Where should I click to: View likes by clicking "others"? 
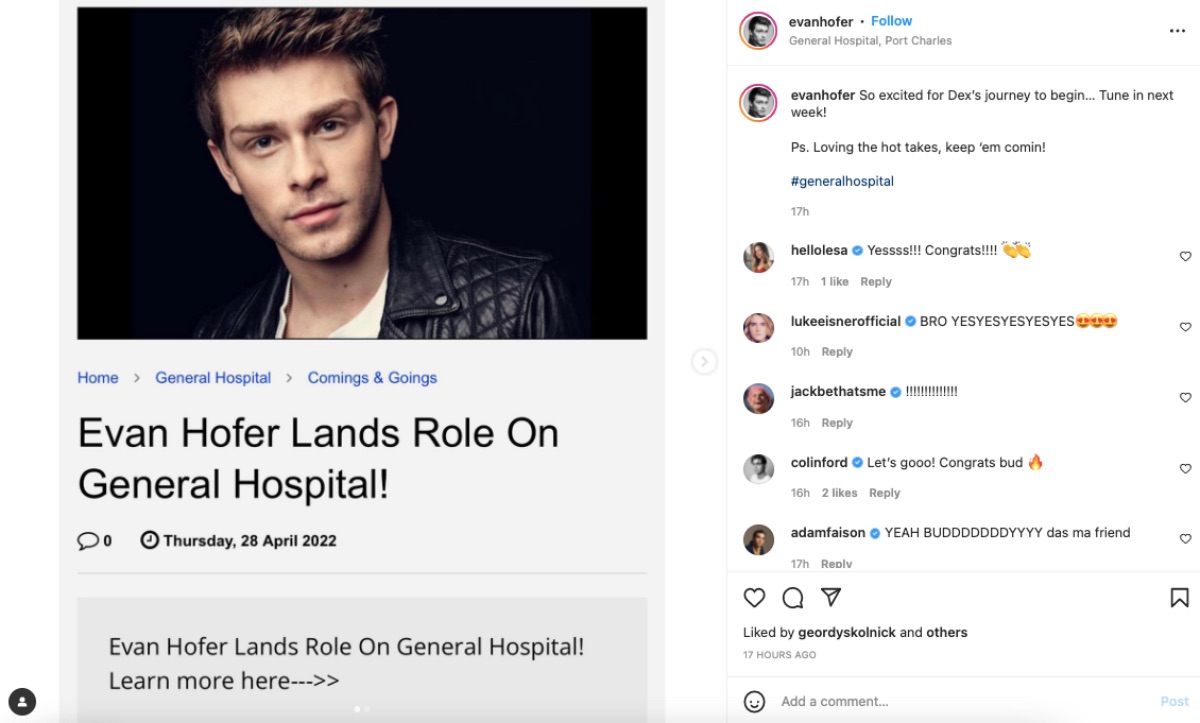click(x=947, y=632)
